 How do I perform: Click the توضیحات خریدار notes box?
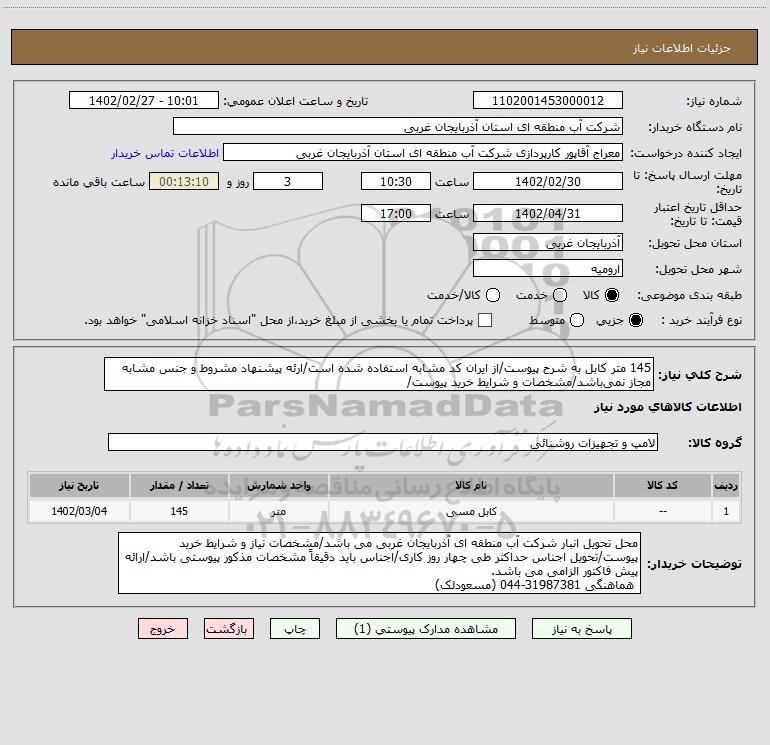380,563
